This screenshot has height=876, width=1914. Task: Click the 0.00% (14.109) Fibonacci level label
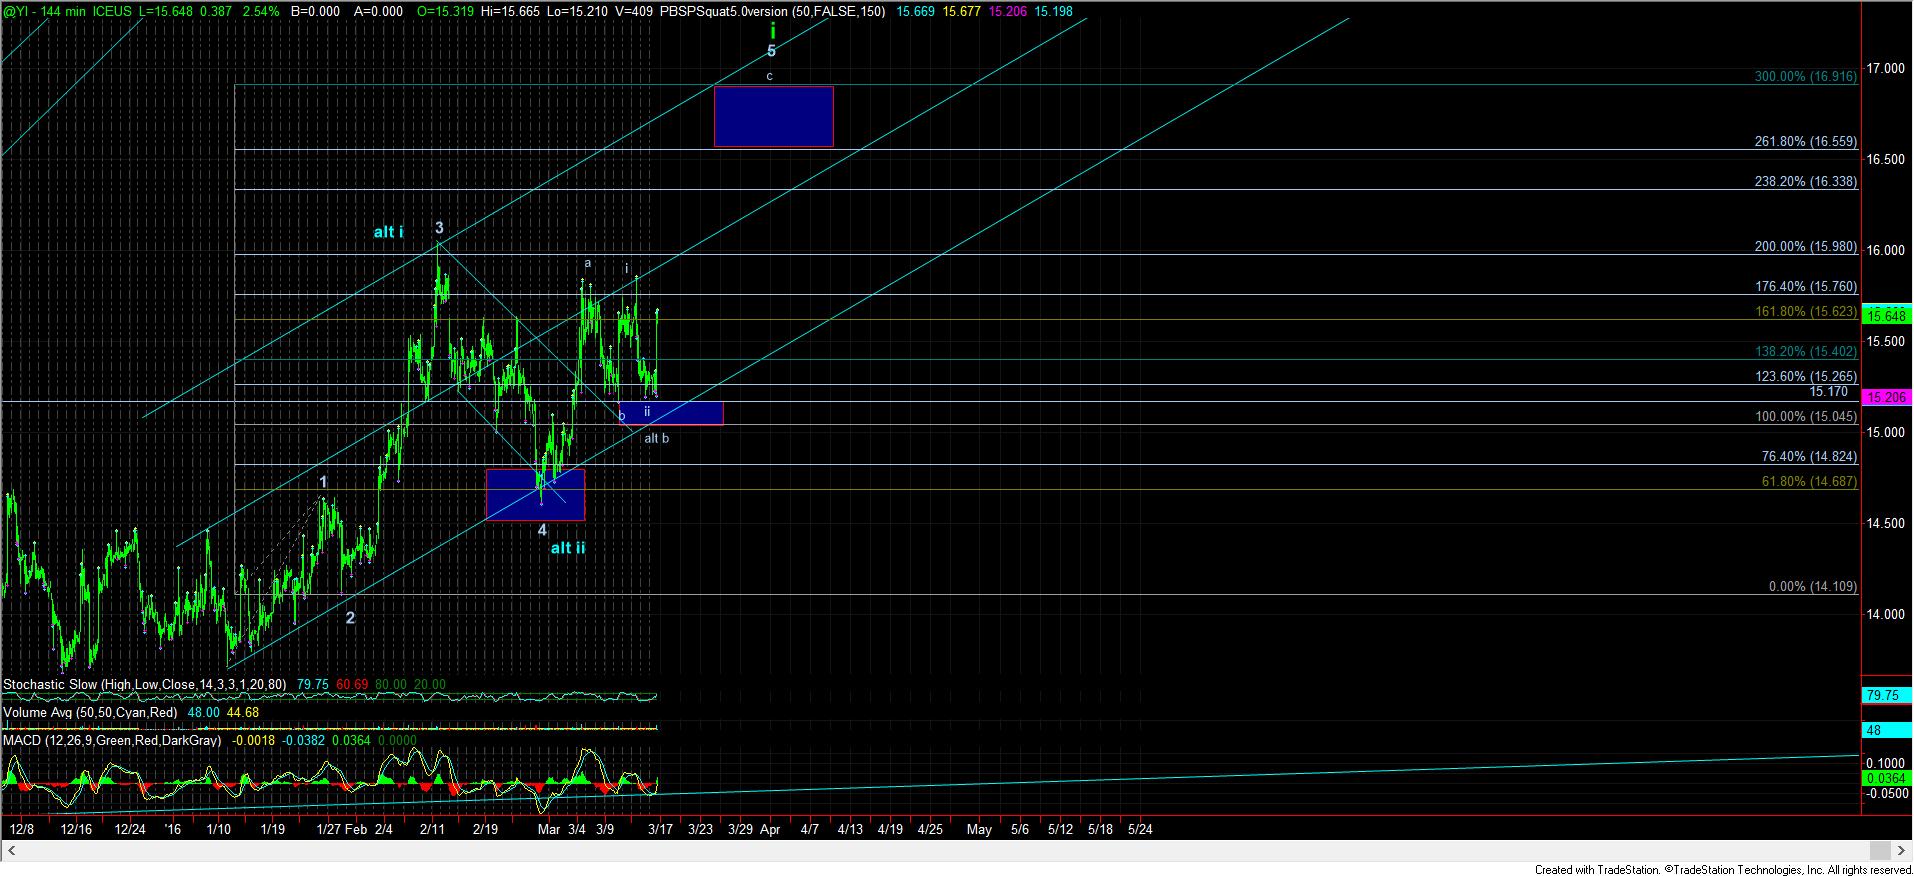1812,587
